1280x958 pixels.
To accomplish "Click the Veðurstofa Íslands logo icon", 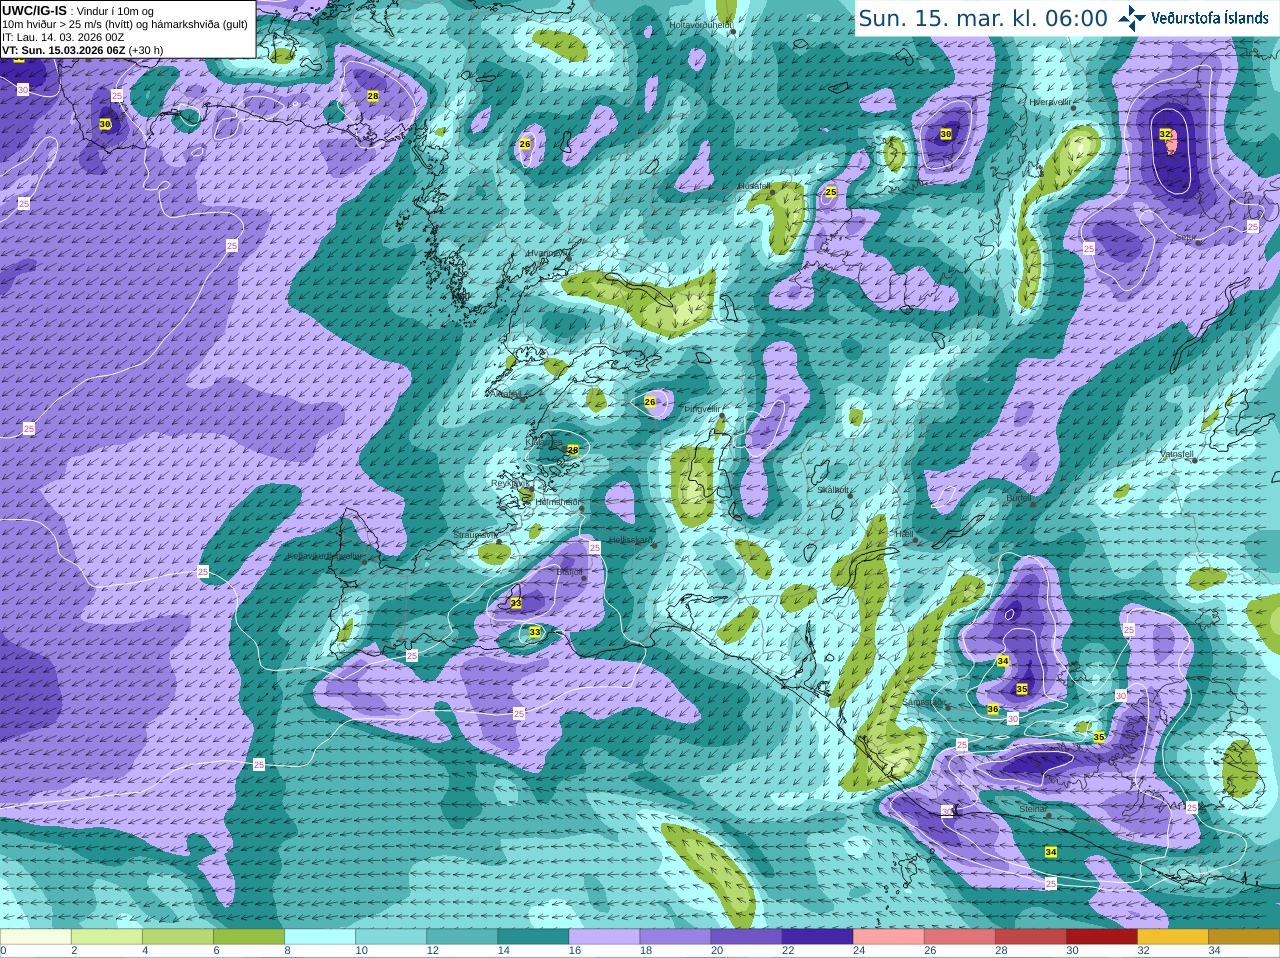I will 1132,18.
